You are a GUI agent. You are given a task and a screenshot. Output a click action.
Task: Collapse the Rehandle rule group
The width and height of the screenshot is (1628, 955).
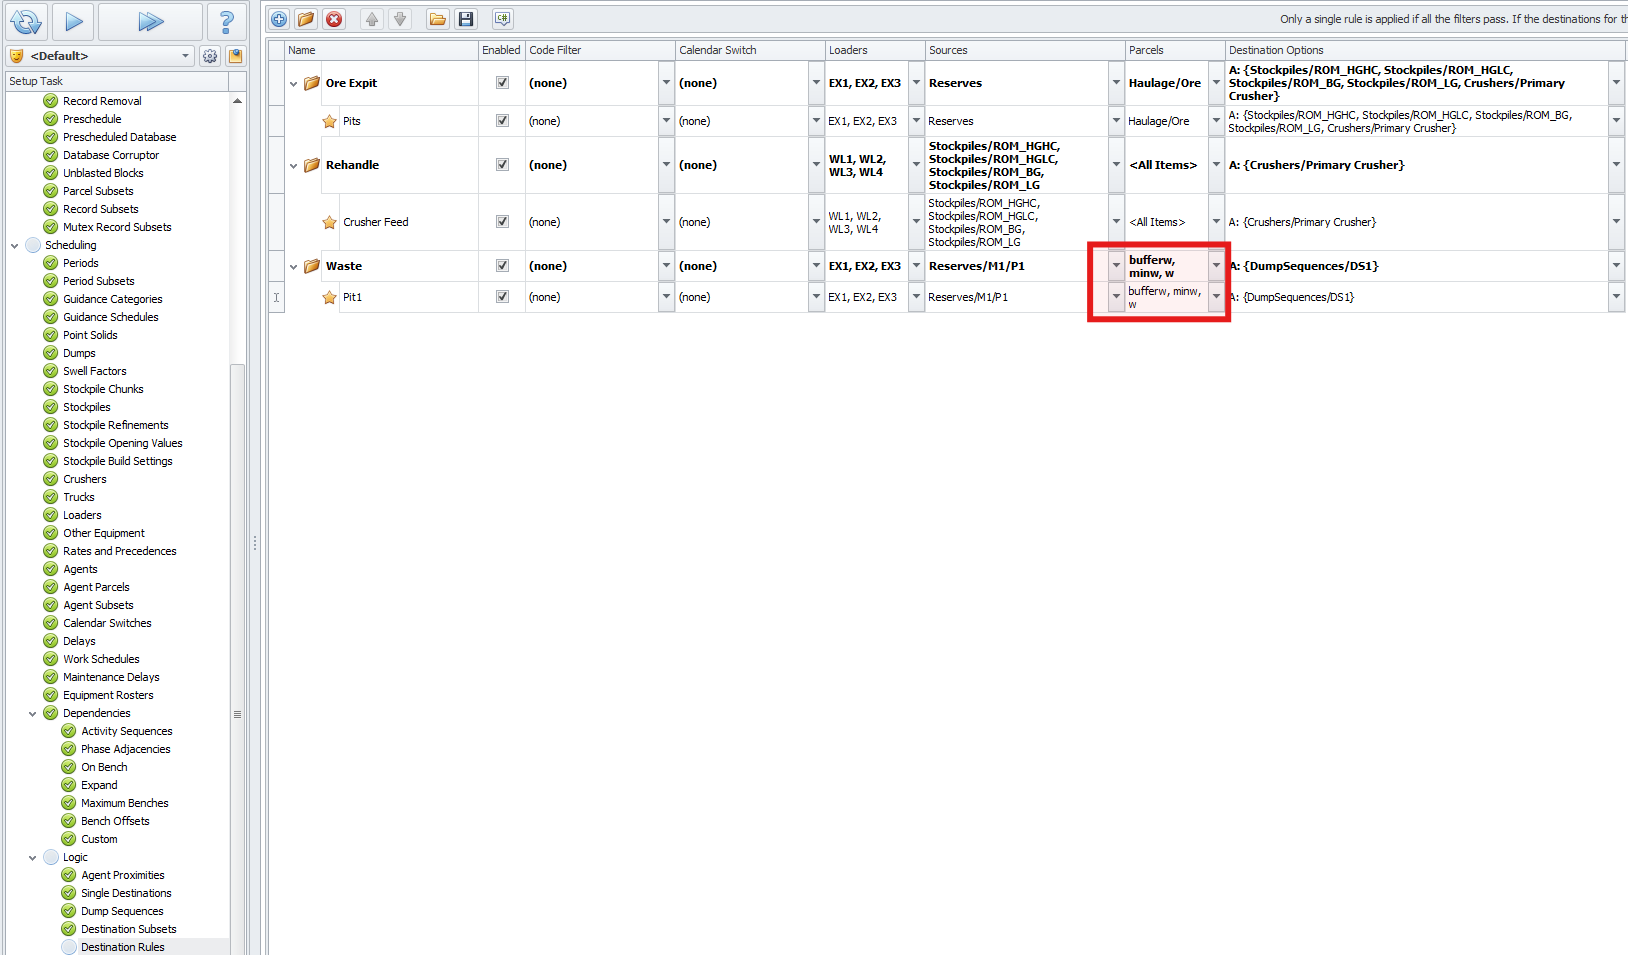tap(293, 166)
